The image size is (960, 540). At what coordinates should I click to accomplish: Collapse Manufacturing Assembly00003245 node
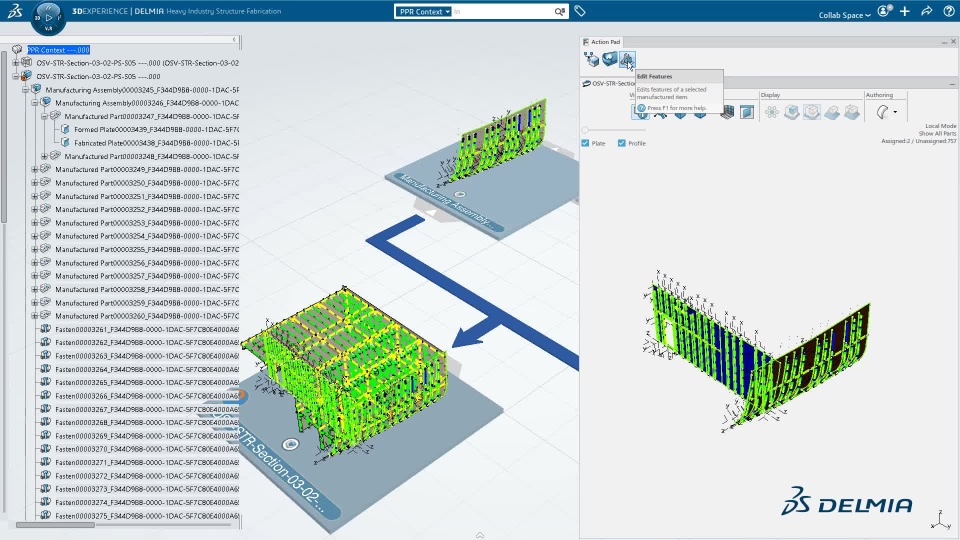26,89
